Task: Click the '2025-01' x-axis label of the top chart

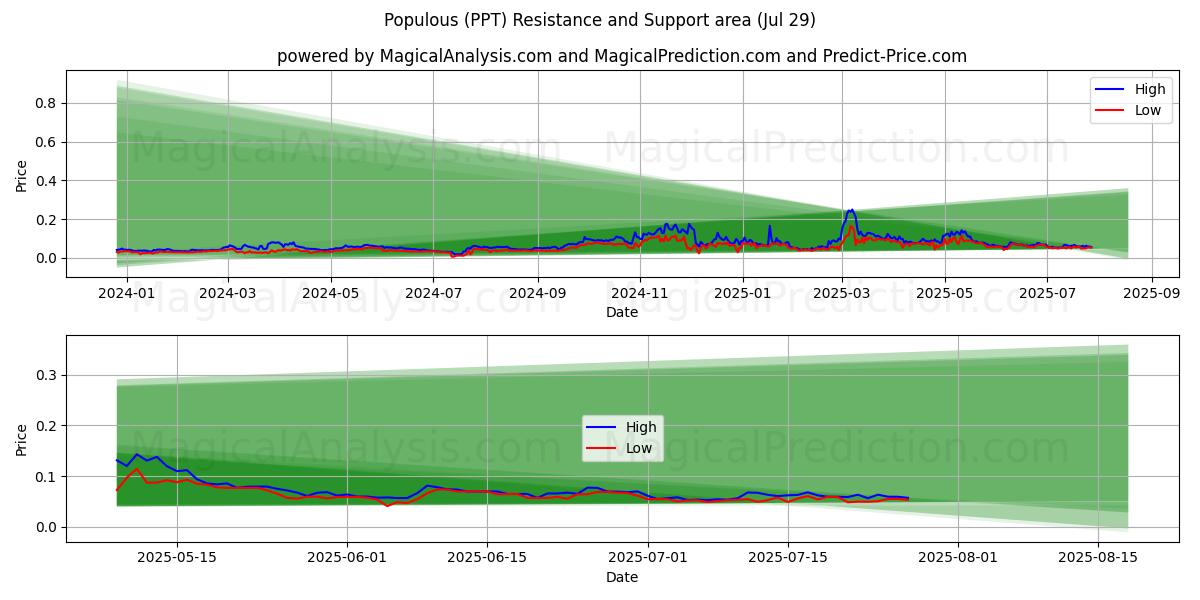Action: [x=744, y=293]
